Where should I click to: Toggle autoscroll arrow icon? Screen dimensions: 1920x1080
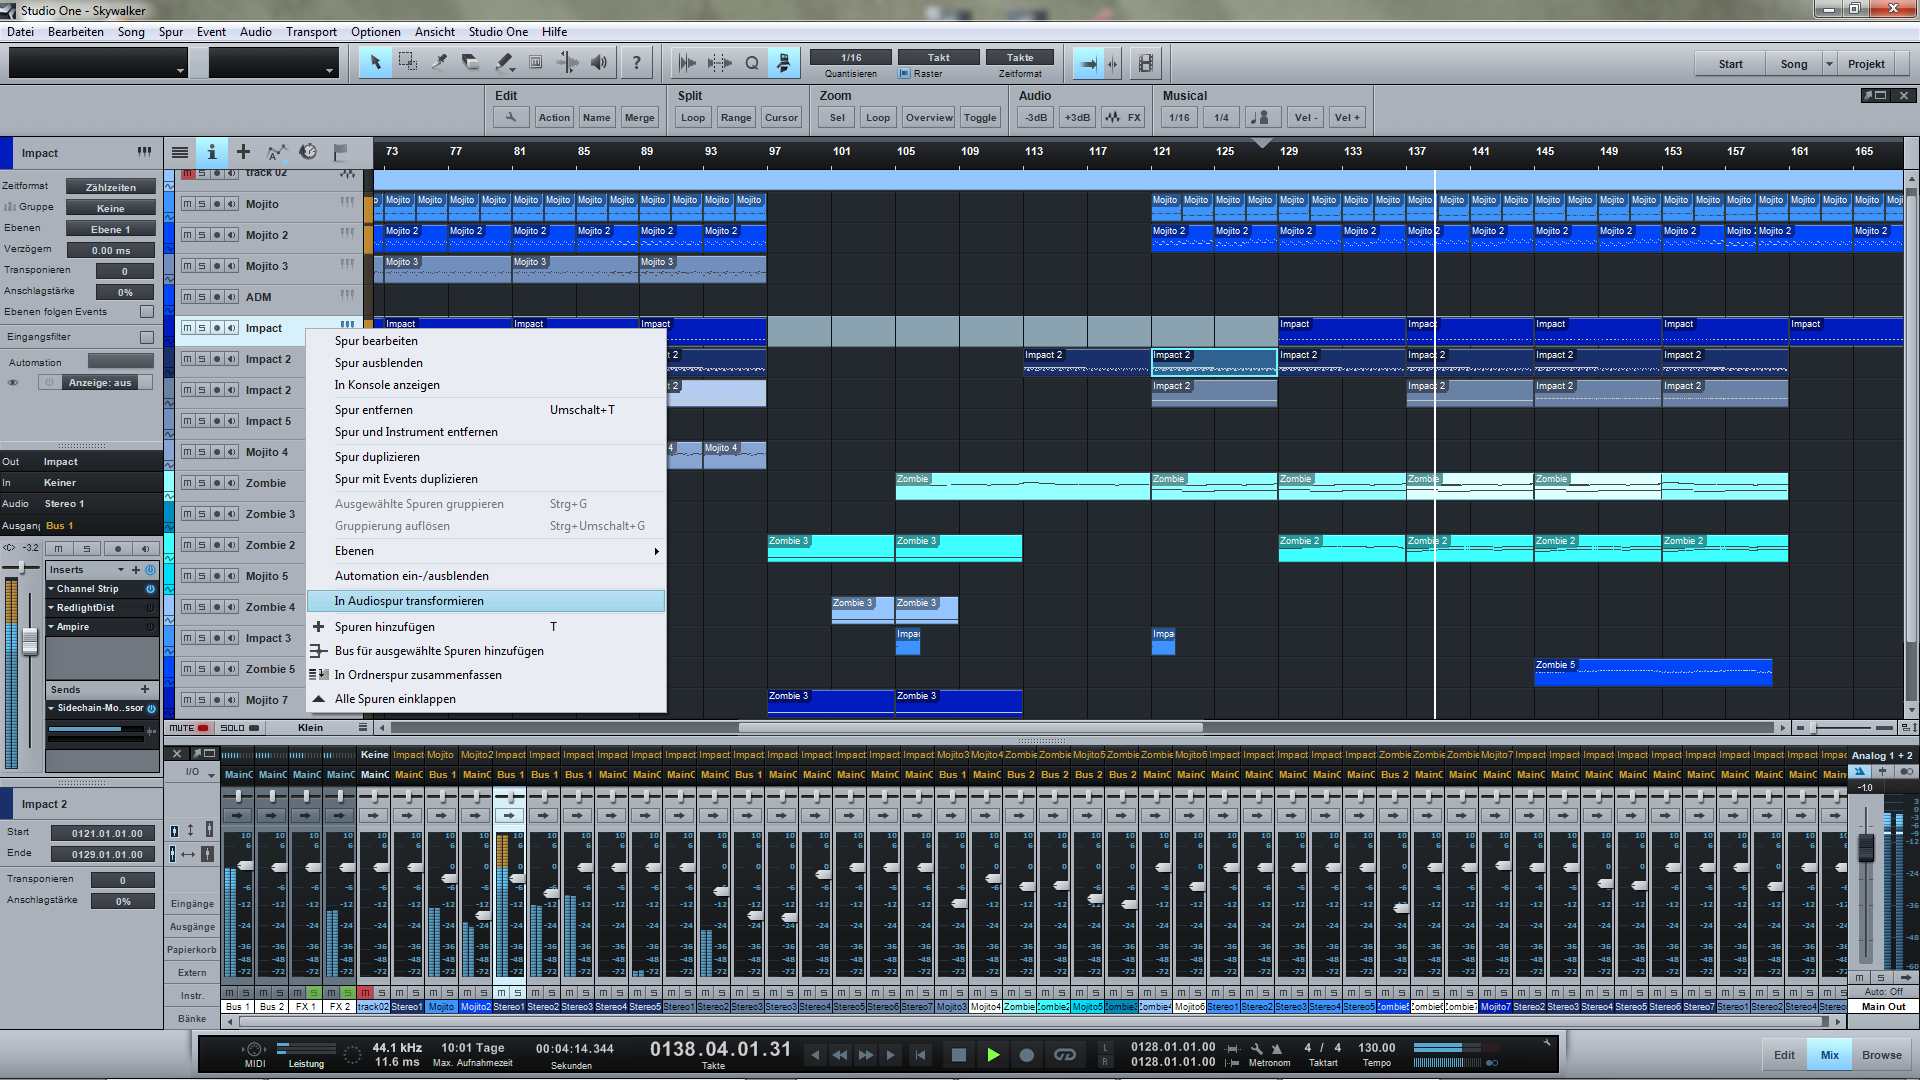coord(1088,64)
